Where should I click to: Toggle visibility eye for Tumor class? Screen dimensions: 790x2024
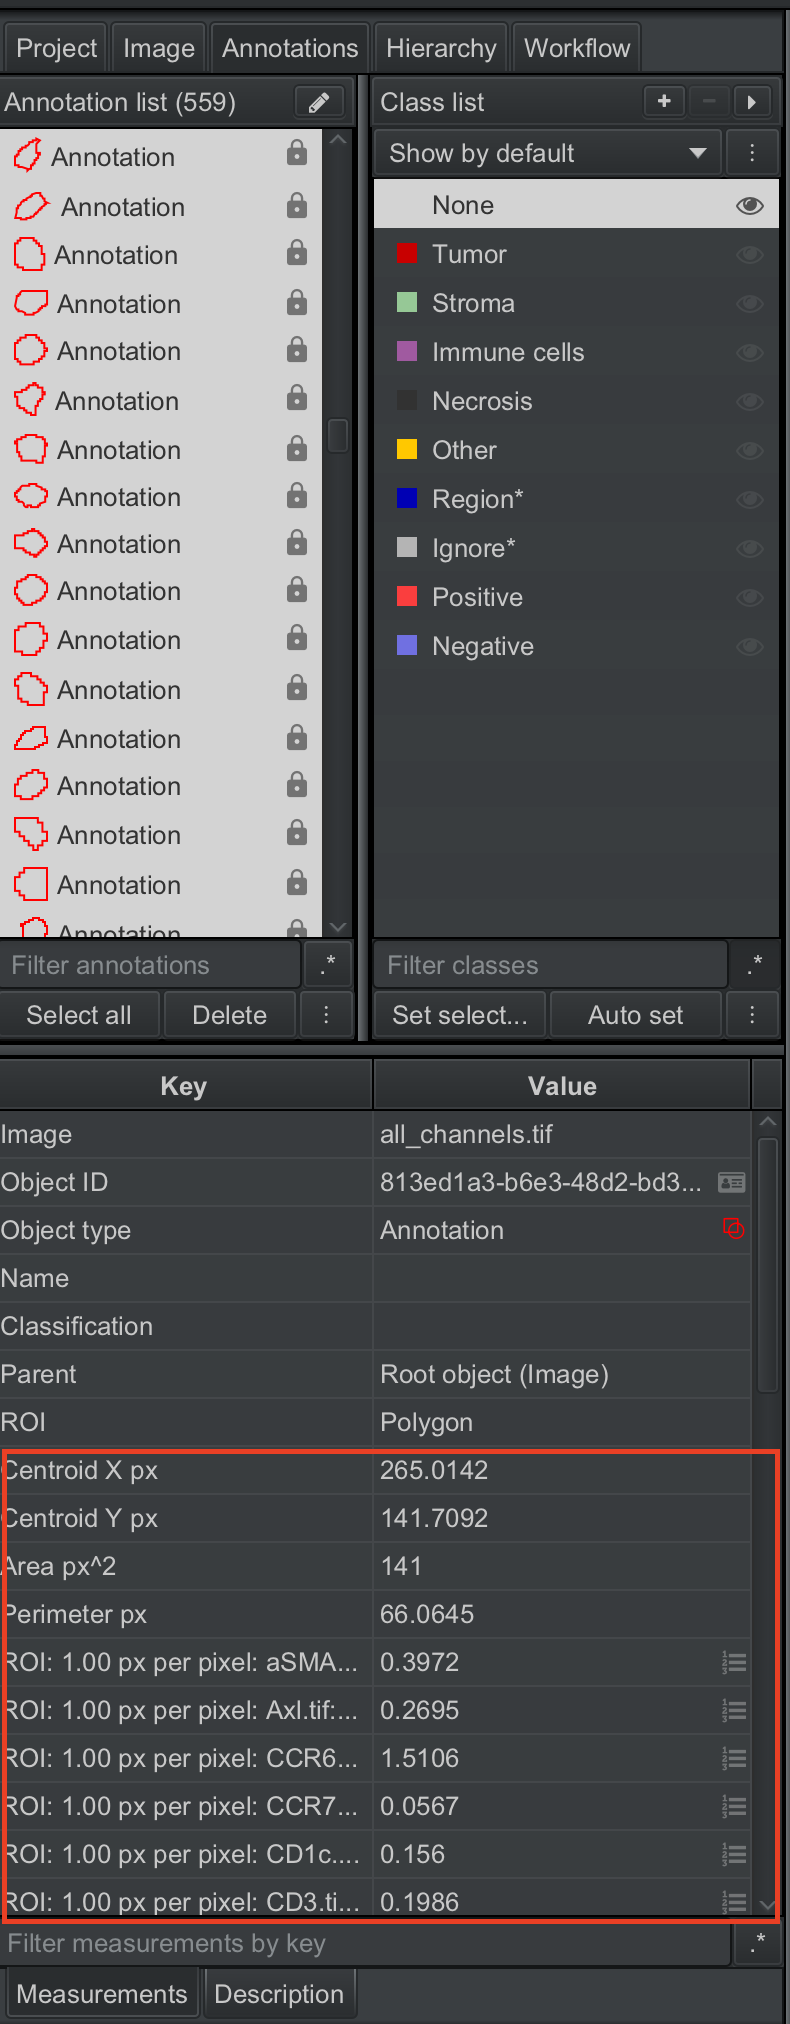coord(749,255)
